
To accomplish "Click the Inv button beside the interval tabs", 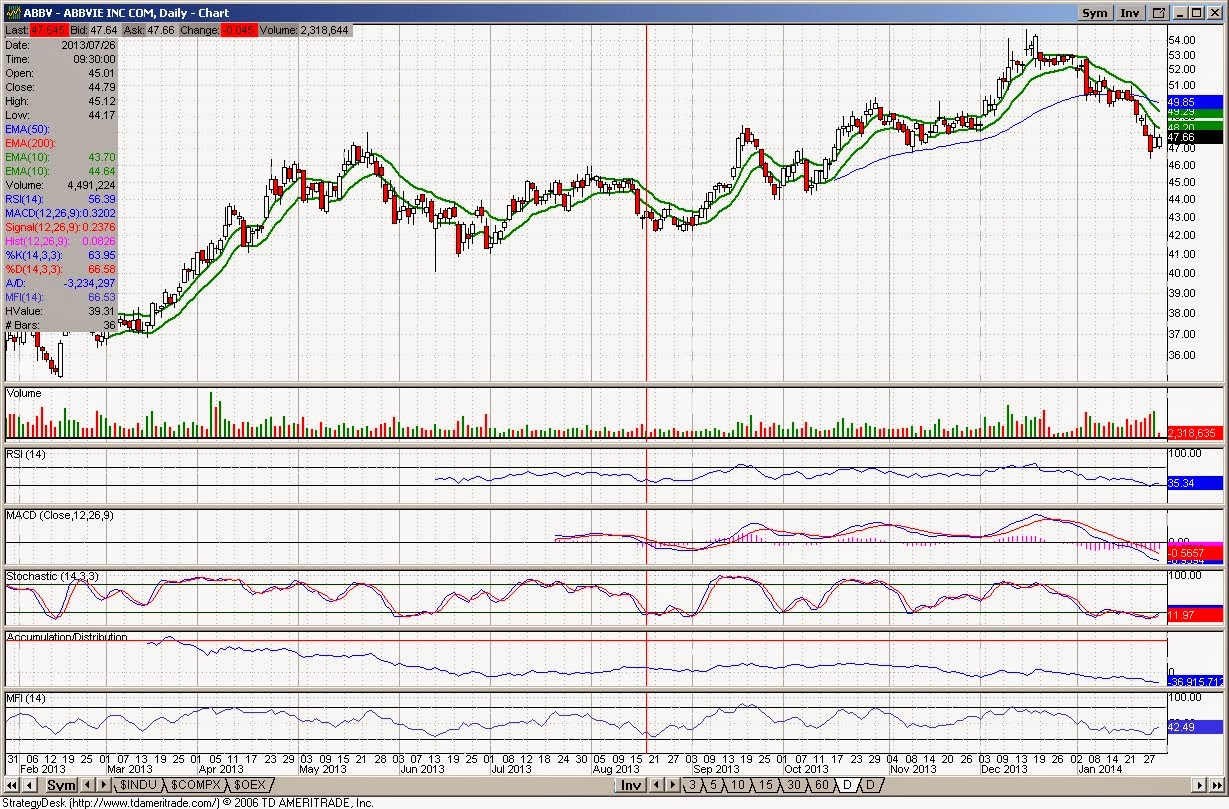I will (x=631, y=785).
